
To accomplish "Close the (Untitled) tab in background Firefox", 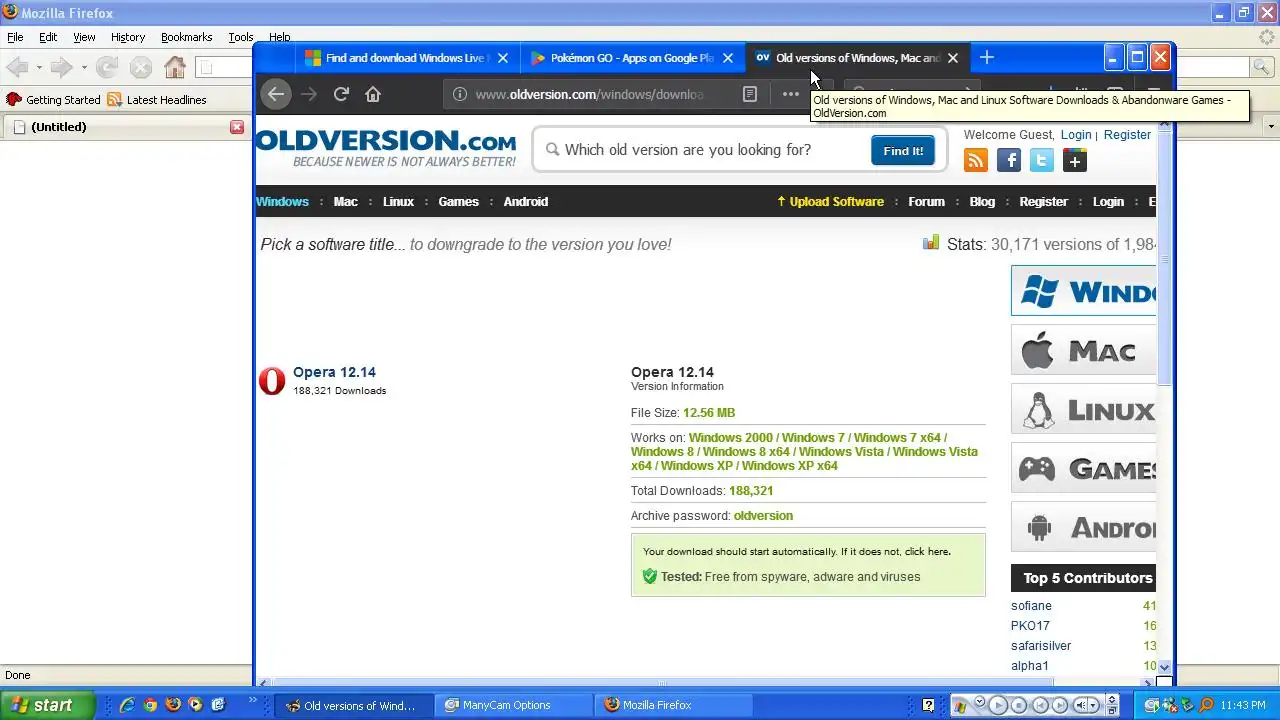I will [237, 127].
